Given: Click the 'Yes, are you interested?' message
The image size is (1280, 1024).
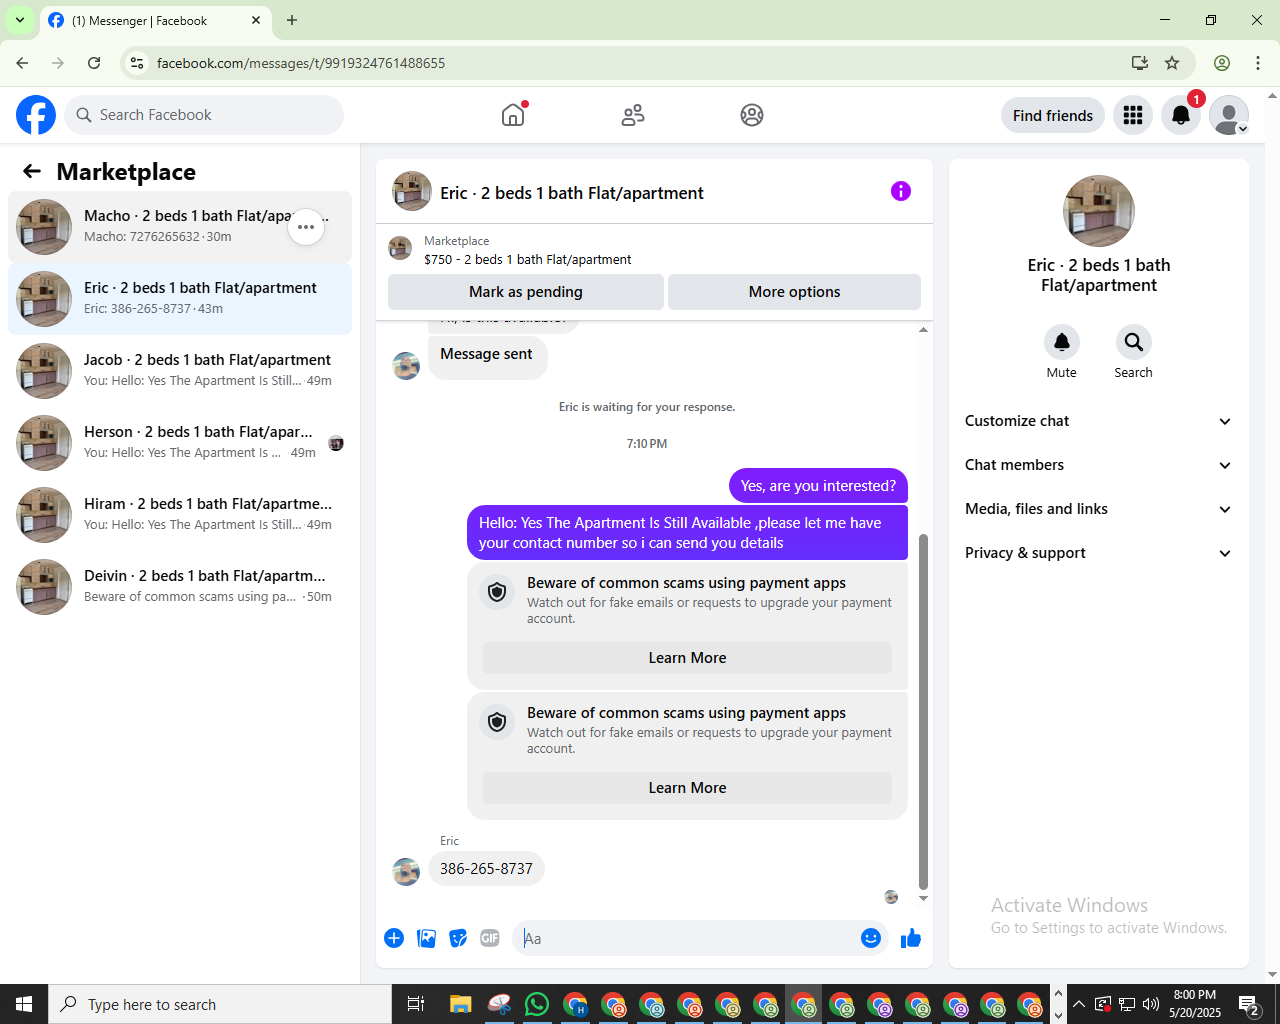Looking at the screenshot, I should (x=818, y=486).
